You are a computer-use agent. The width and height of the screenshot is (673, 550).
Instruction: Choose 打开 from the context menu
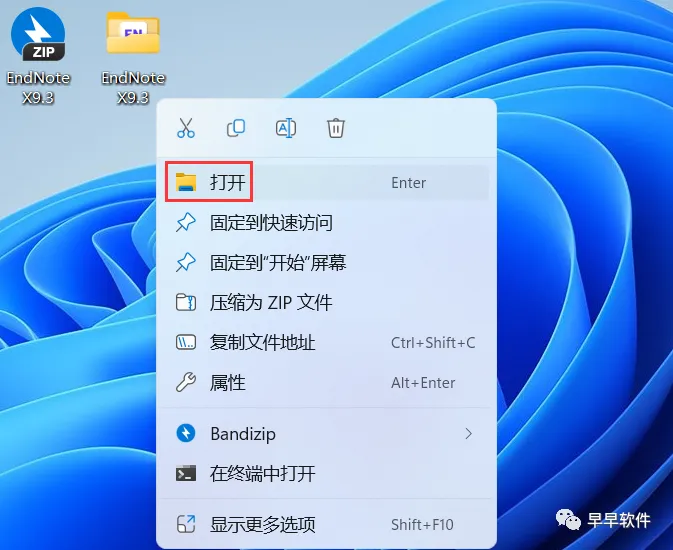327,182
